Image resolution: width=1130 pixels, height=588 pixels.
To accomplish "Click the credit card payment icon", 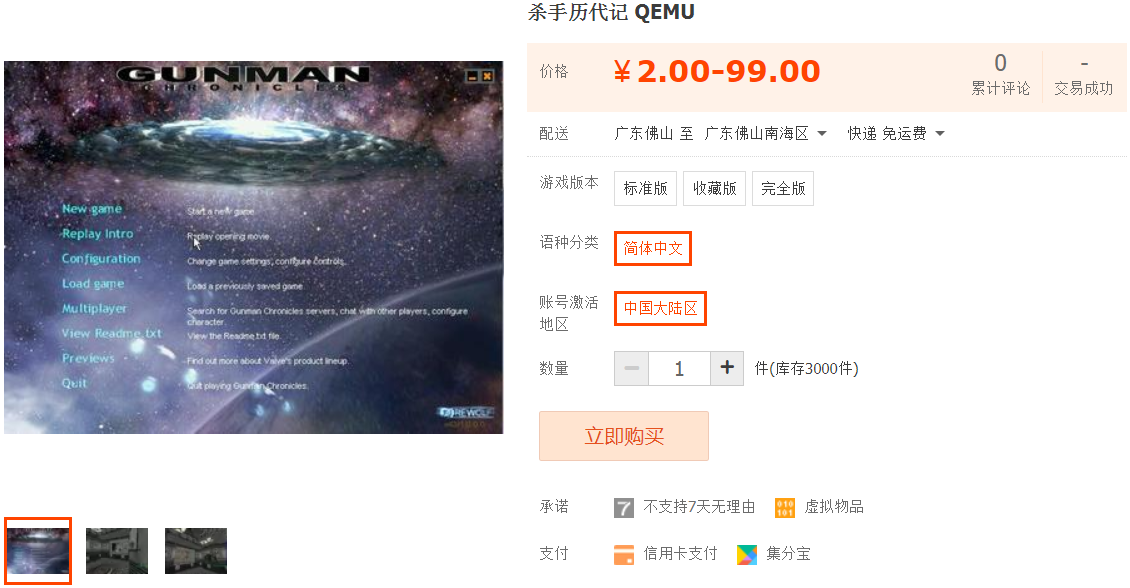I will click(623, 554).
